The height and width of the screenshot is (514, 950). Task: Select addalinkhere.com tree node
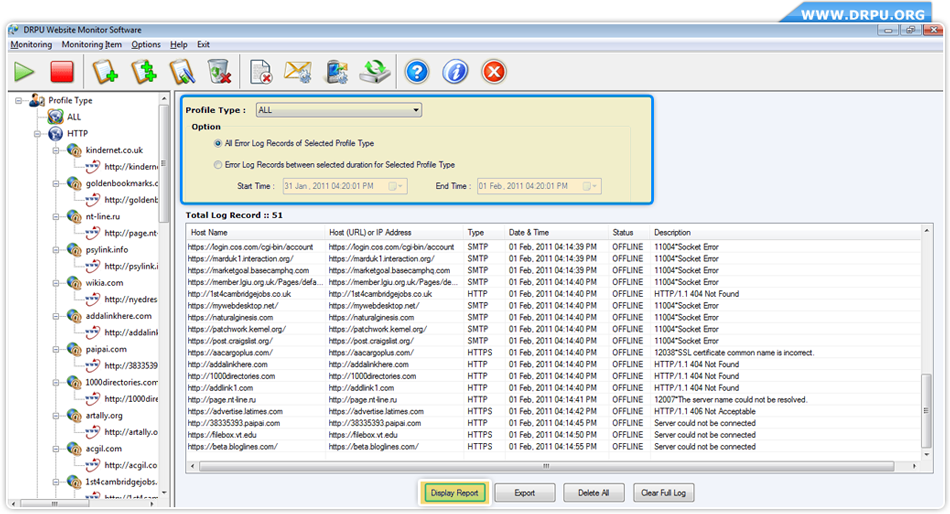(119, 316)
